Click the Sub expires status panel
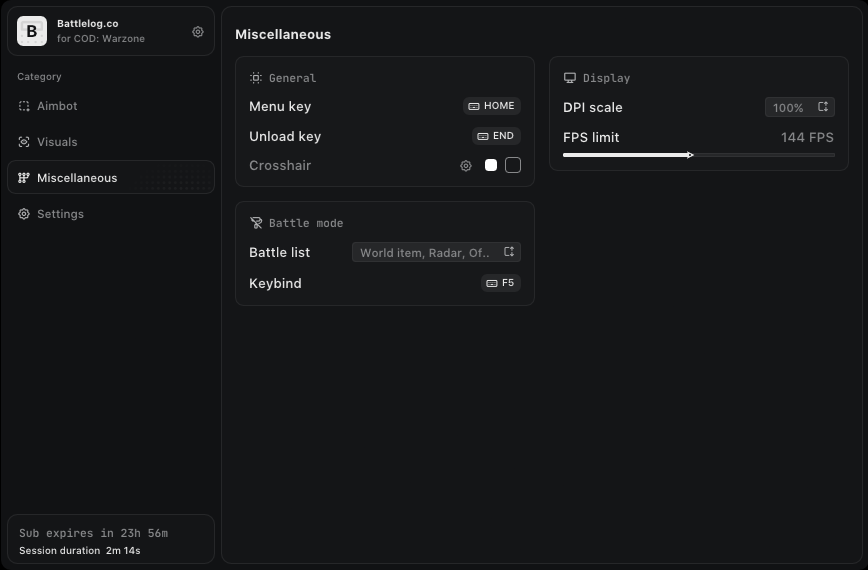Viewport: 868px width, 570px height. pos(111,539)
